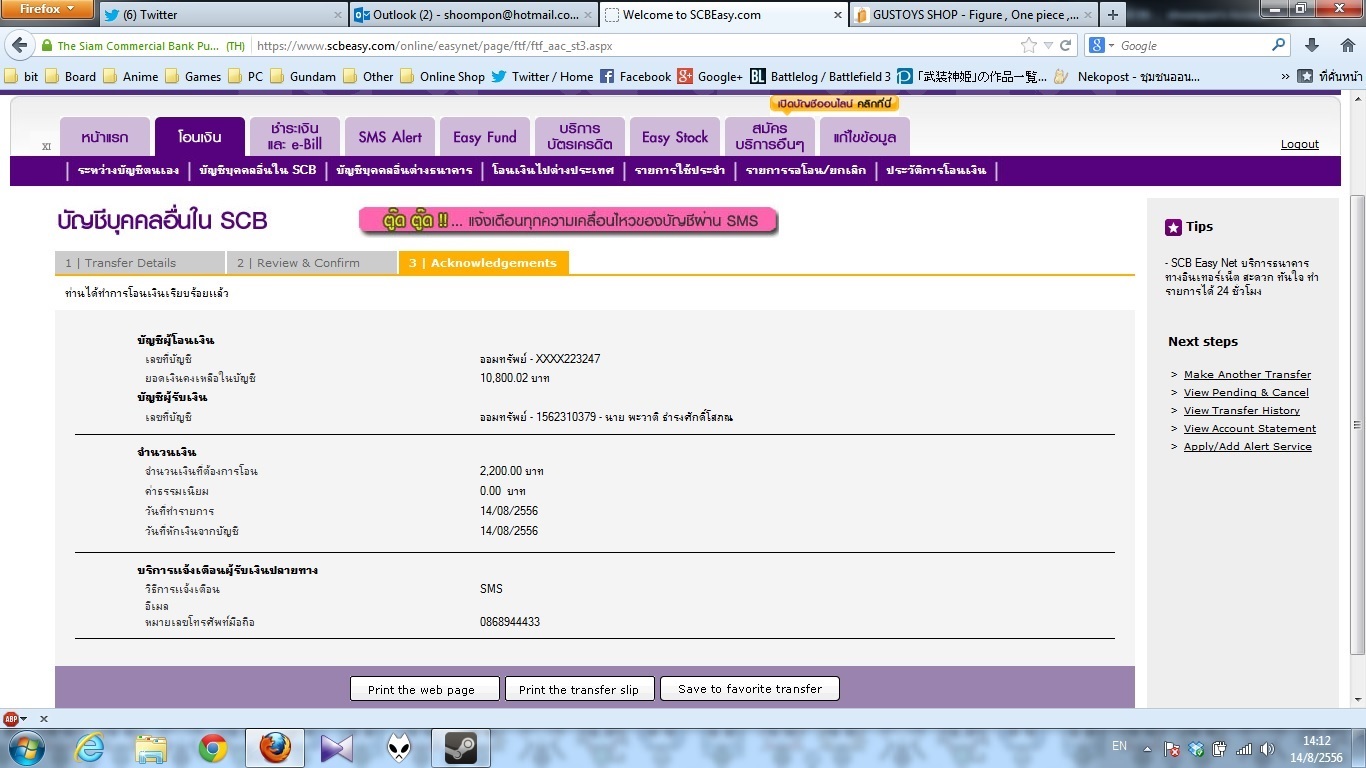Select the โอนเงินไปต่างประเทศ submenu item
The image size is (1366, 768).
[553, 170]
